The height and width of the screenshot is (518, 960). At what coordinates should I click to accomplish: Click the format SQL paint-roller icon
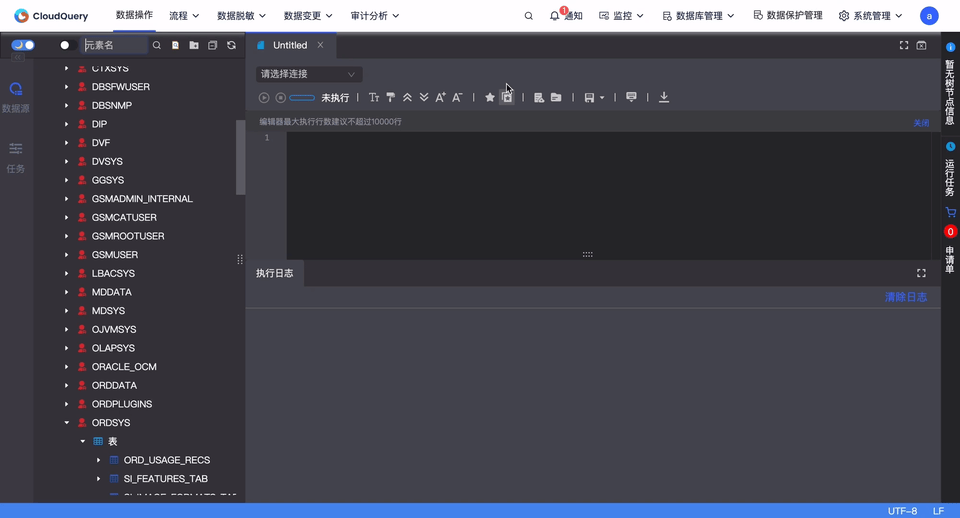391,97
